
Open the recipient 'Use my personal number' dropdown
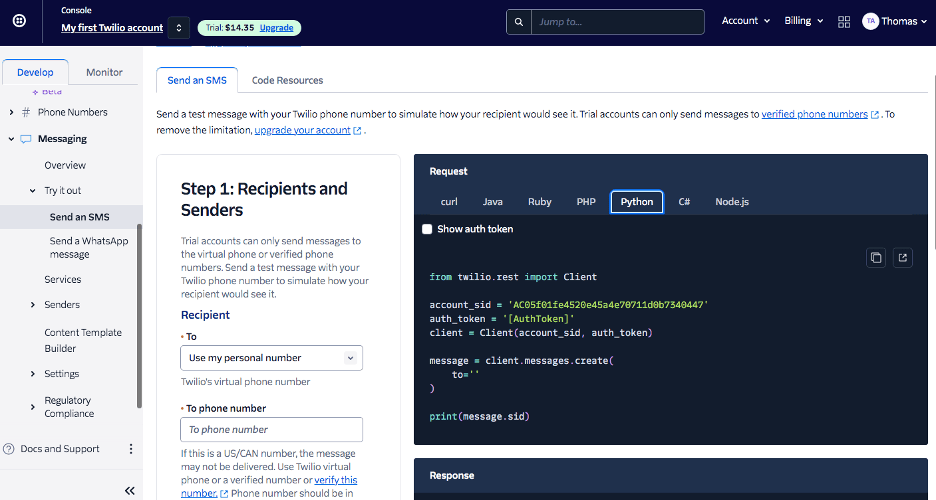(x=271, y=358)
